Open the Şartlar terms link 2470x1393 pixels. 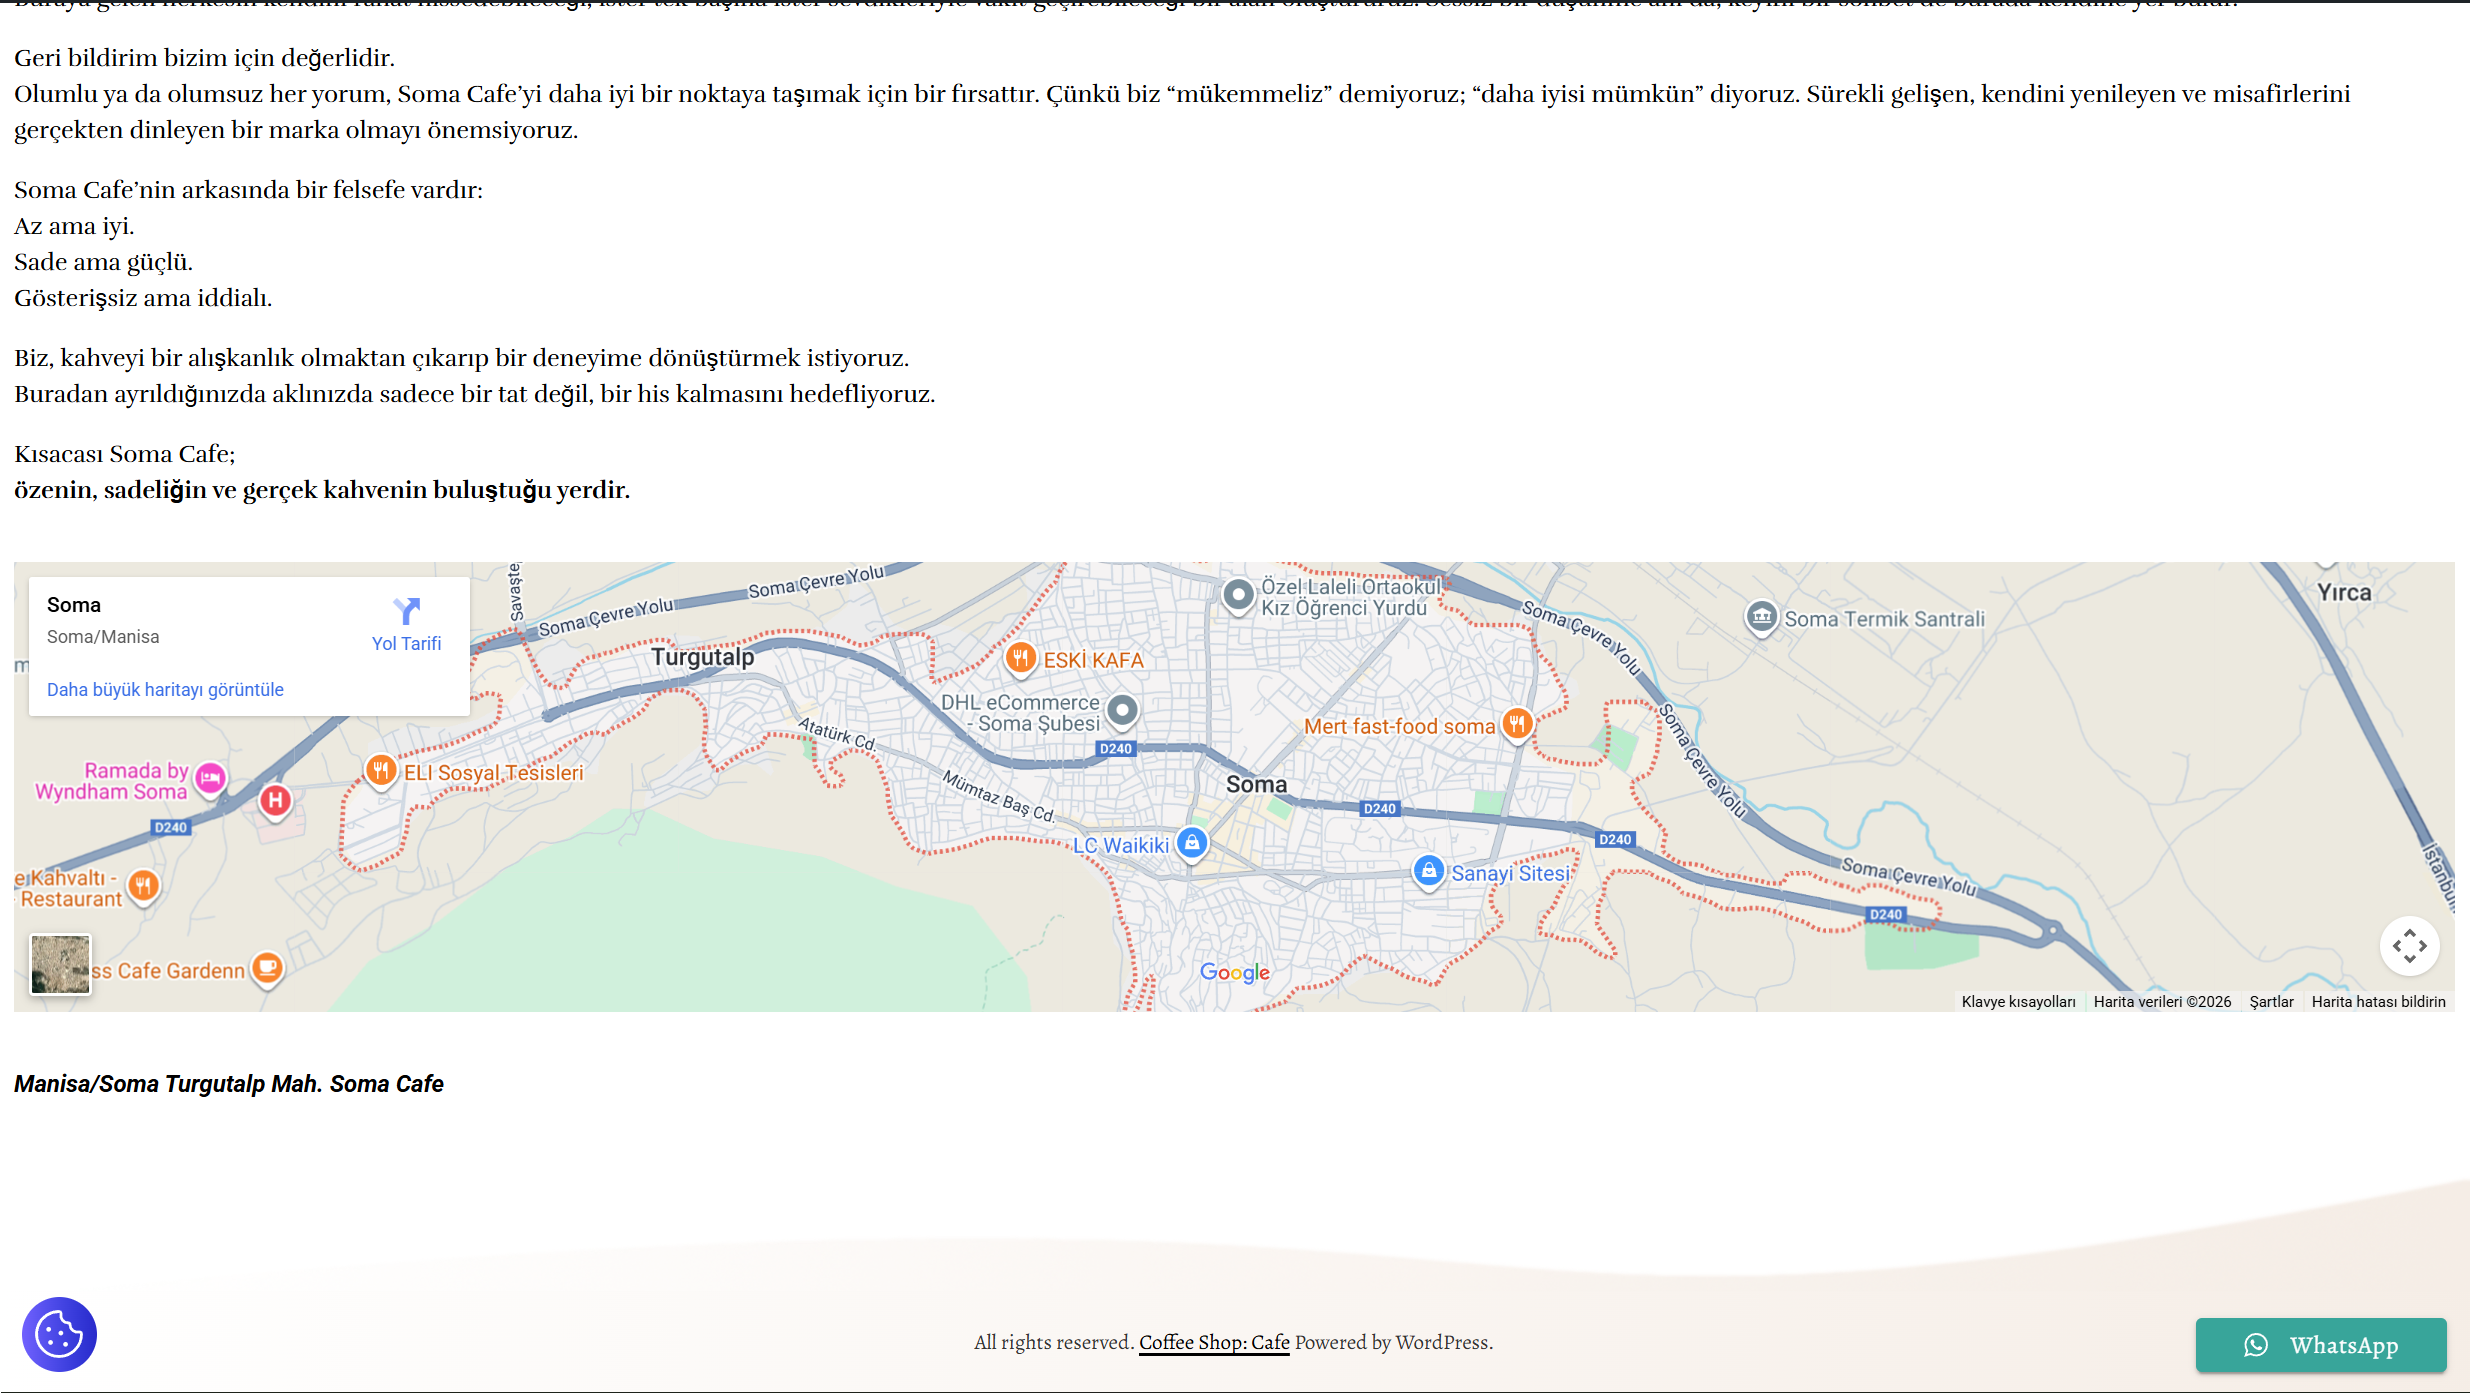coord(2271,1001)
